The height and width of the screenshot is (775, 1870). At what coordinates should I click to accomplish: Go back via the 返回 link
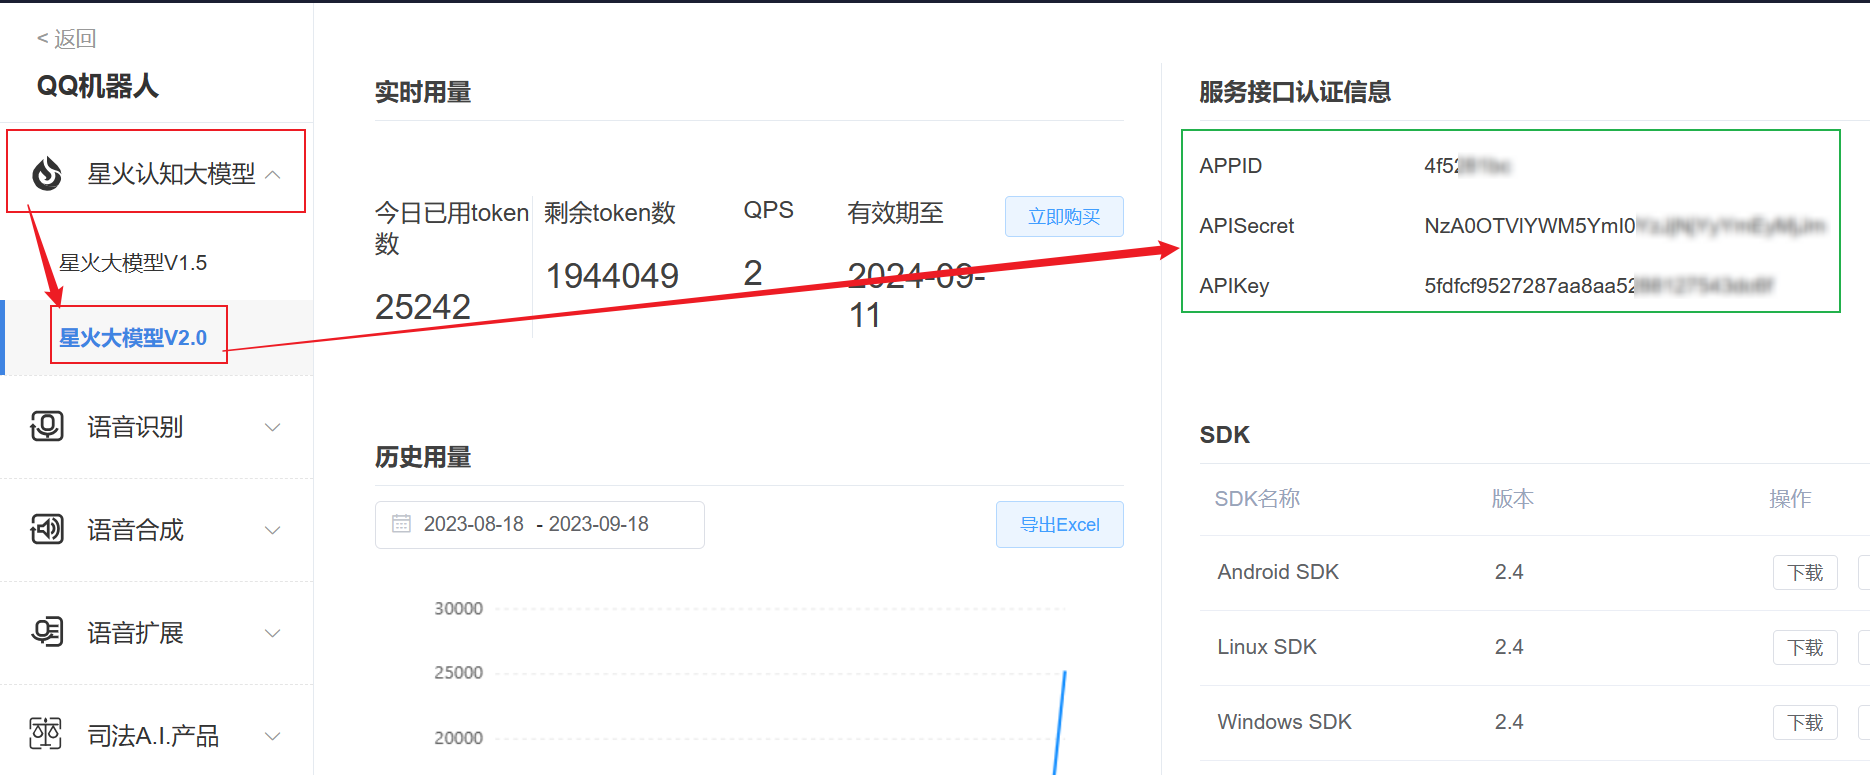[66, 39]
